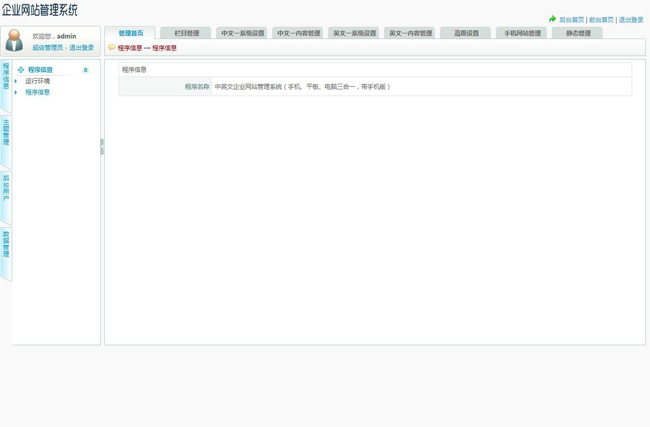Open the 管理首页 tab
The height and width of the screenshot is (427, 650).
coord(131,33)
